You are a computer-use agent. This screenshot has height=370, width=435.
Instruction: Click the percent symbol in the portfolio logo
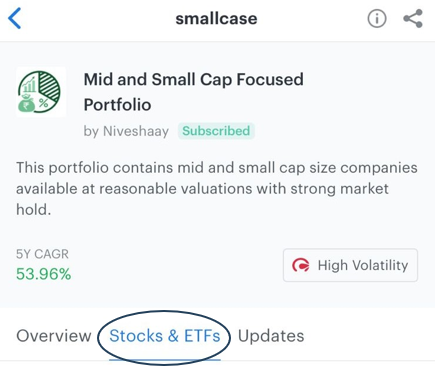pos(43,103)
